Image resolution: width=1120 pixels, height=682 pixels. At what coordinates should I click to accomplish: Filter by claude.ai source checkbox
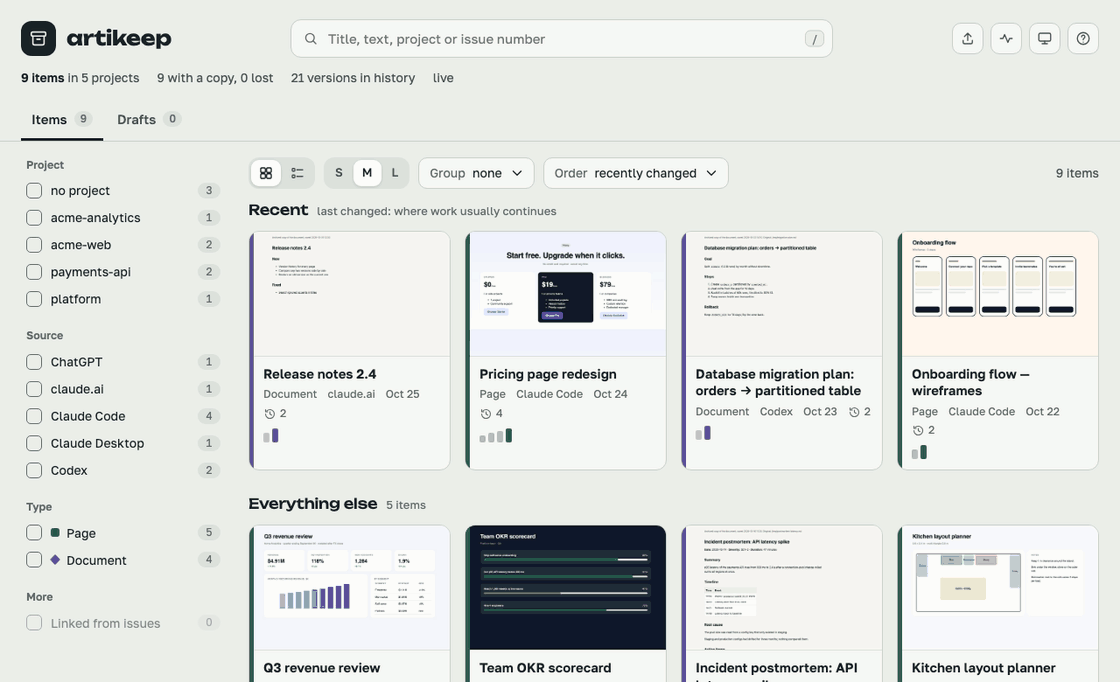coord(34,389)
